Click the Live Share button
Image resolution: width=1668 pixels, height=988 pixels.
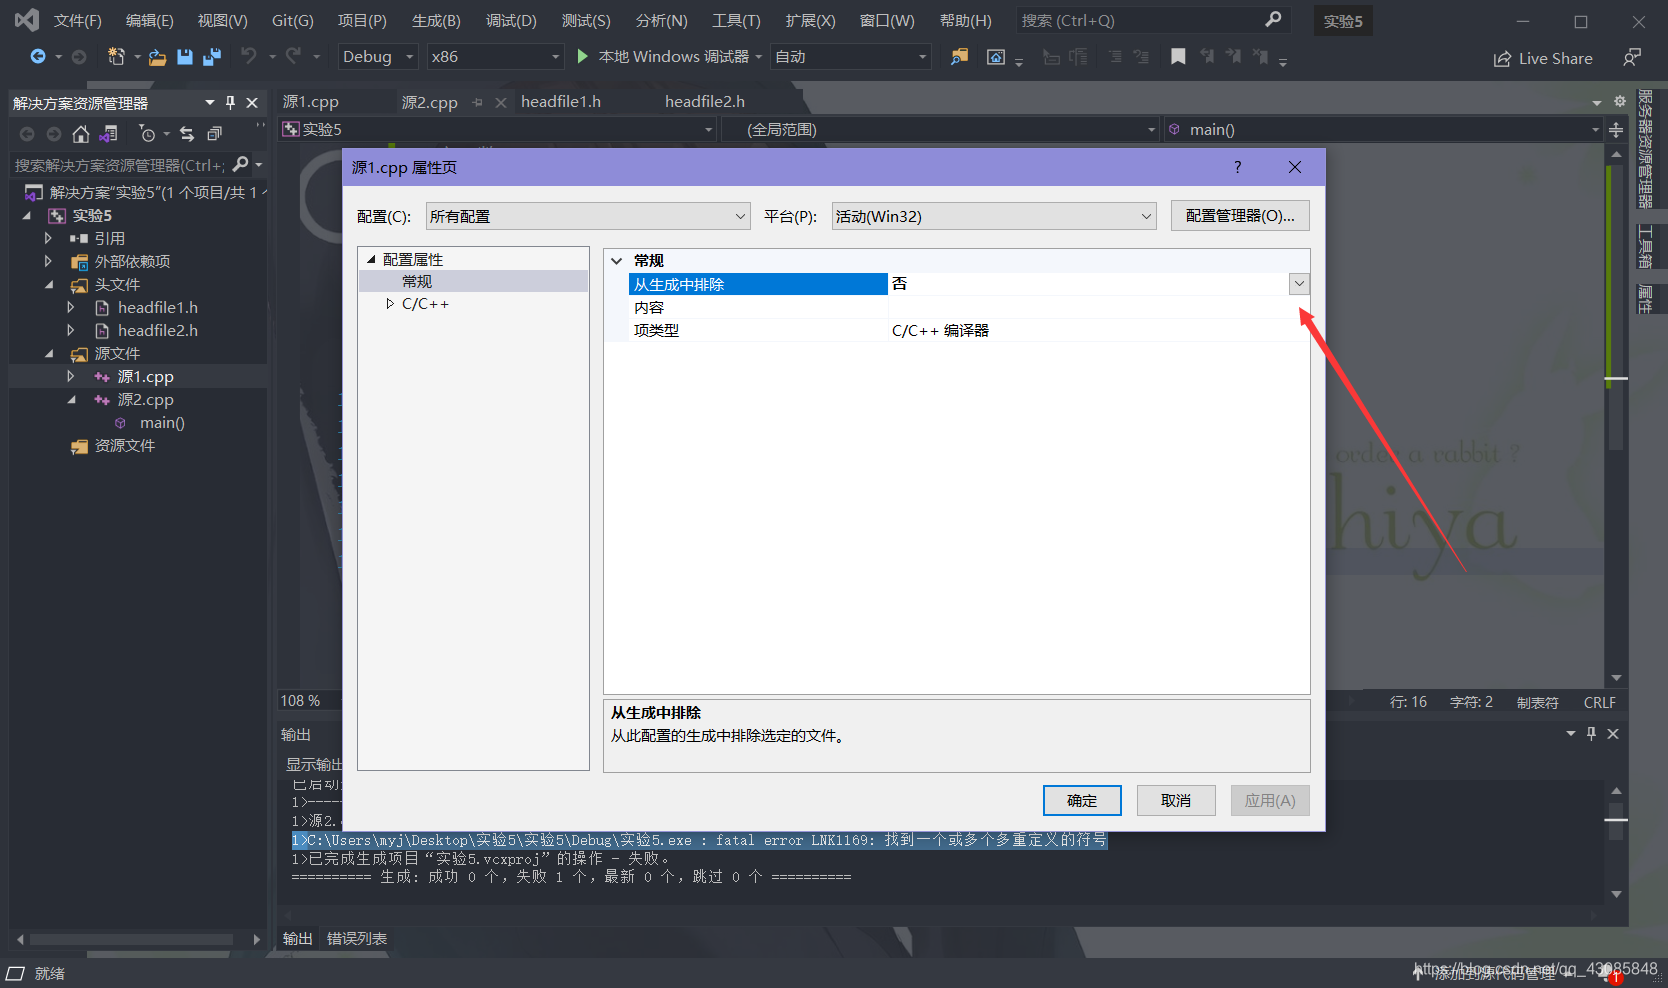click(x=1543, y=59)
